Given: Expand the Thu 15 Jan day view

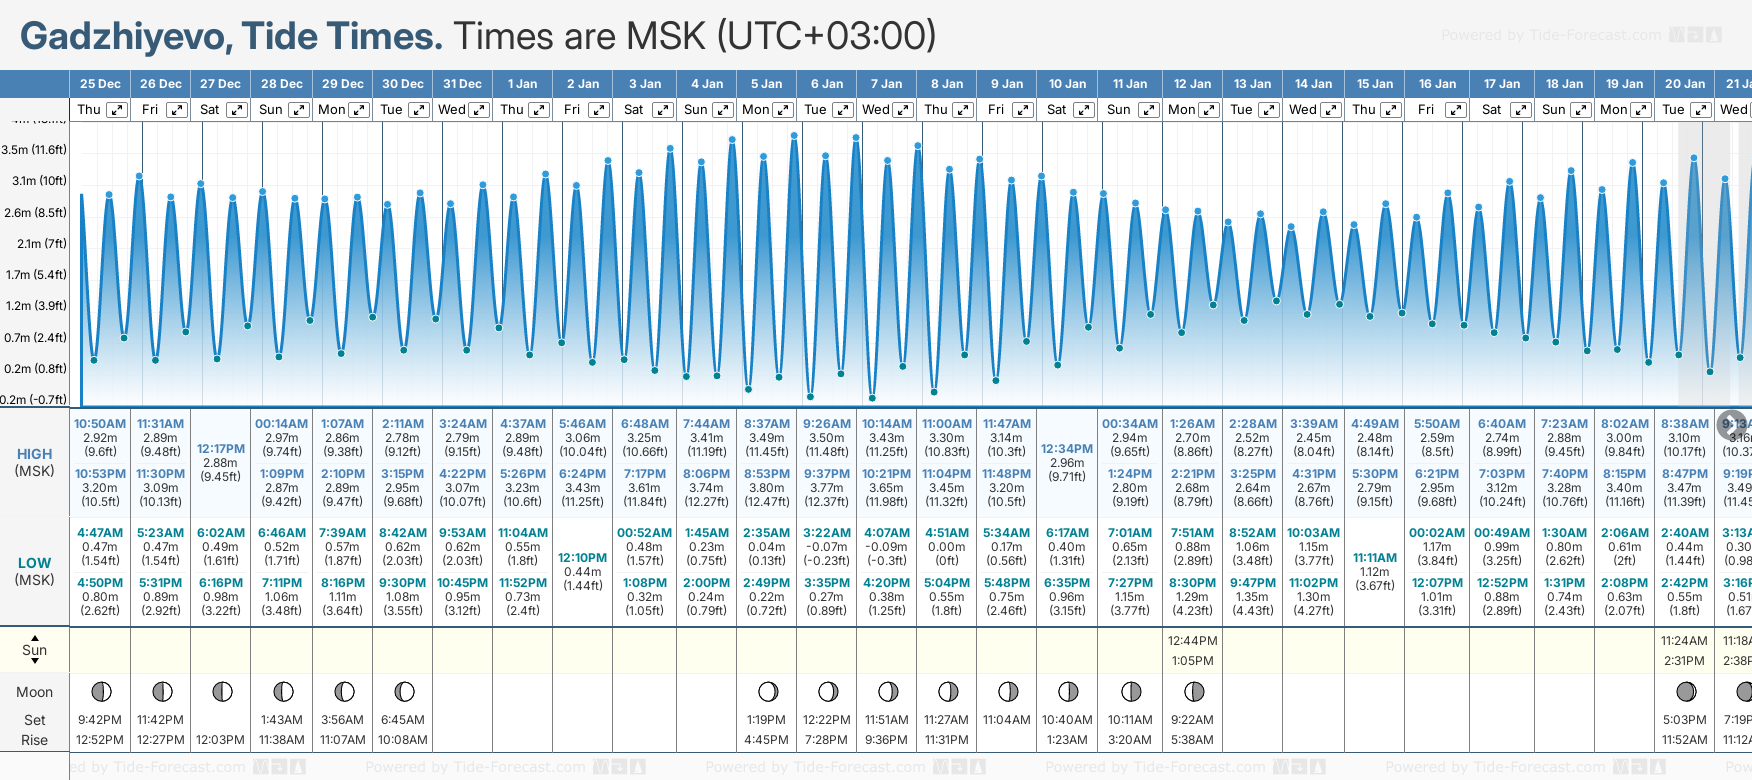Looking at the screenshot, I should point(1391,110).
